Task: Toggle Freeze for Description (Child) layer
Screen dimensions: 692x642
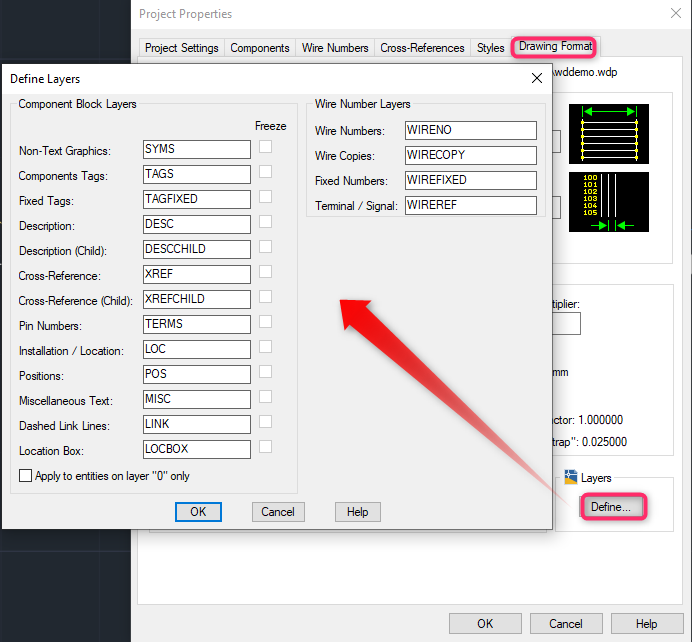Action: (x=265, y=247)
